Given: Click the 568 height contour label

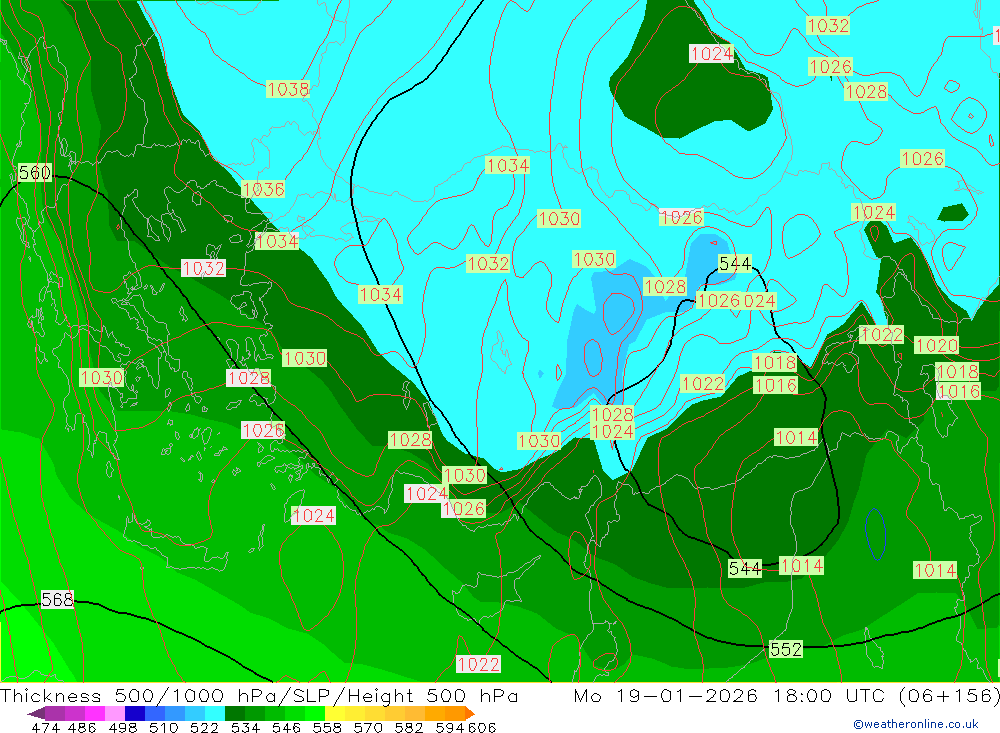Looking at the screenshot, I should (x=57, y=600).
